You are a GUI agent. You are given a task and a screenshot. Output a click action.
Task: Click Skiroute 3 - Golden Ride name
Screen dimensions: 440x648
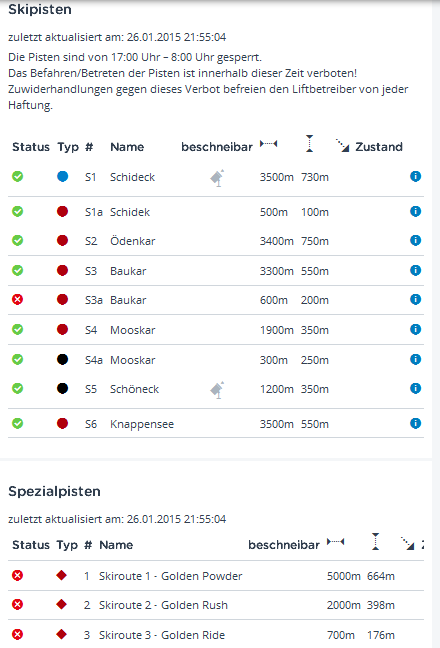click(x=162, y=635)
